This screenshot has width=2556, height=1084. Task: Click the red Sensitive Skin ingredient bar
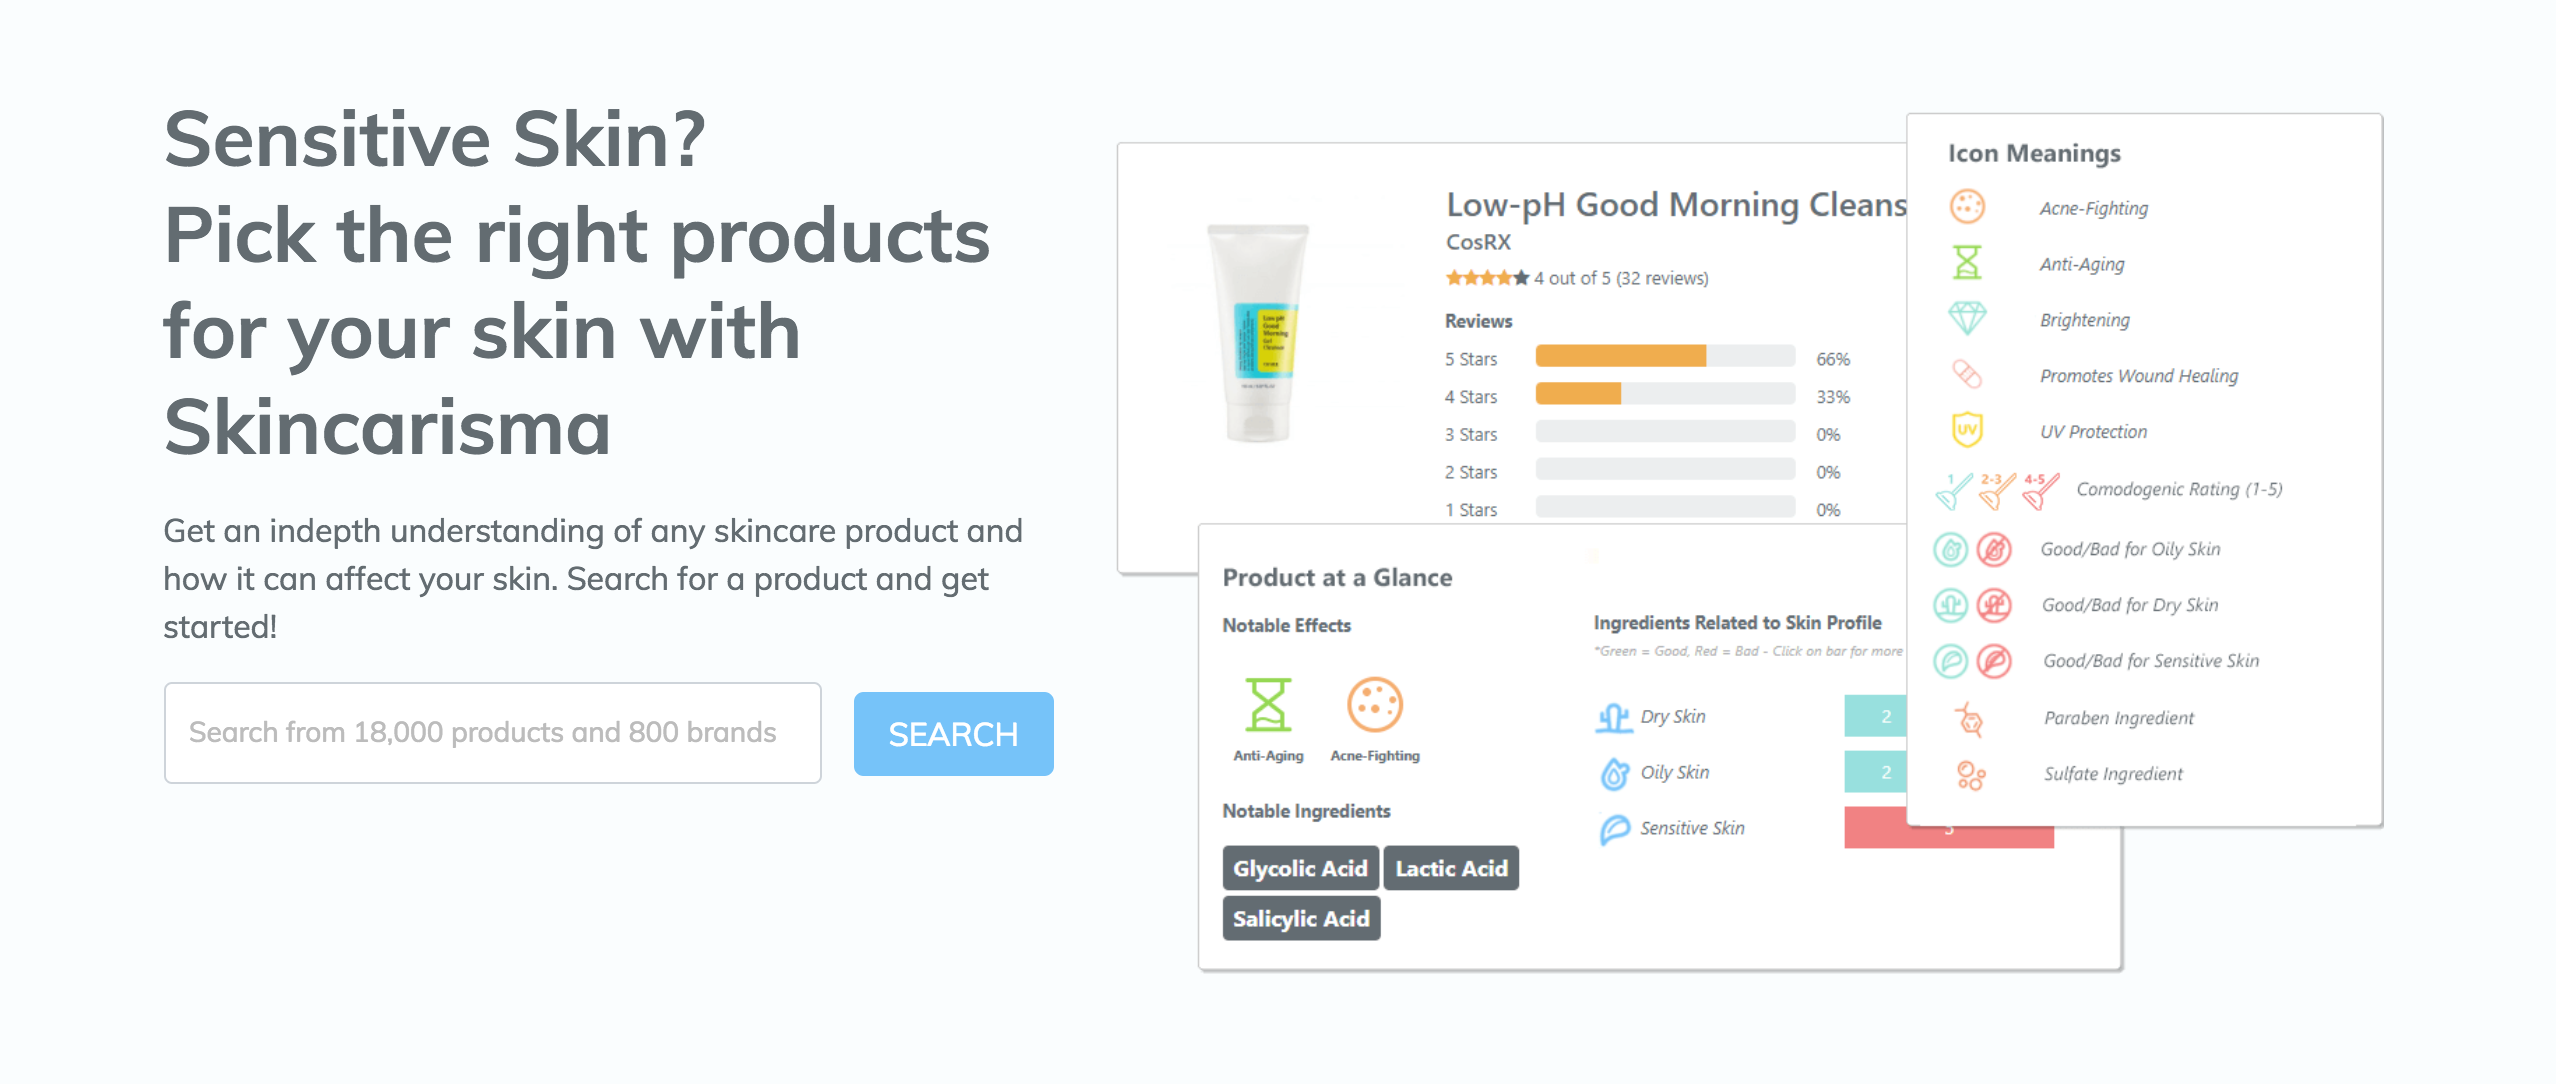tap(1948, 831)
